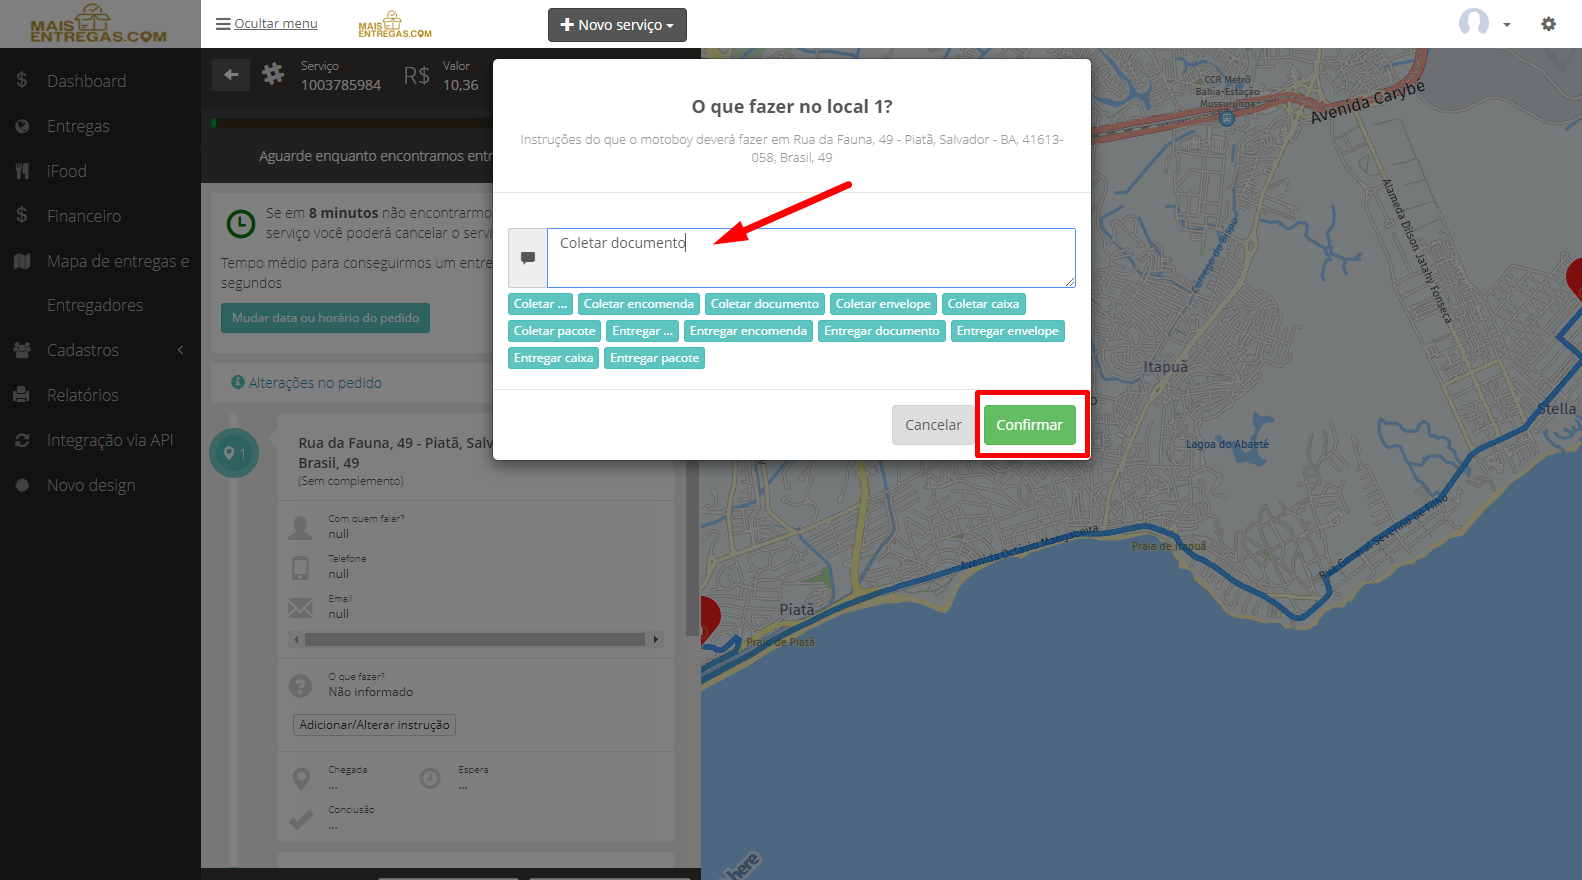Select the 'Entregar encomenda' tag
This screenshot has height=880, width=1582.
tap(748, 331)
